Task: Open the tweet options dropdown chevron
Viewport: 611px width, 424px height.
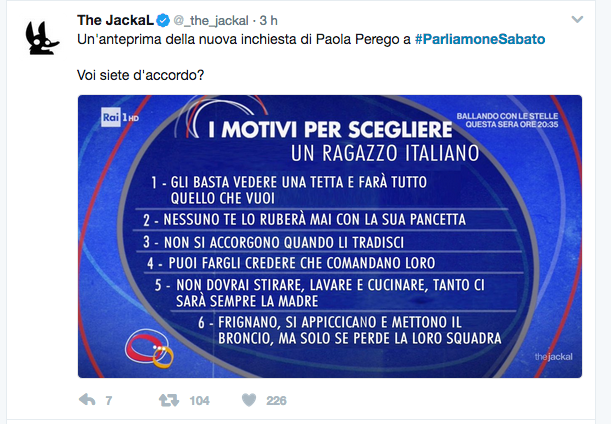Action: coord(577,20)
